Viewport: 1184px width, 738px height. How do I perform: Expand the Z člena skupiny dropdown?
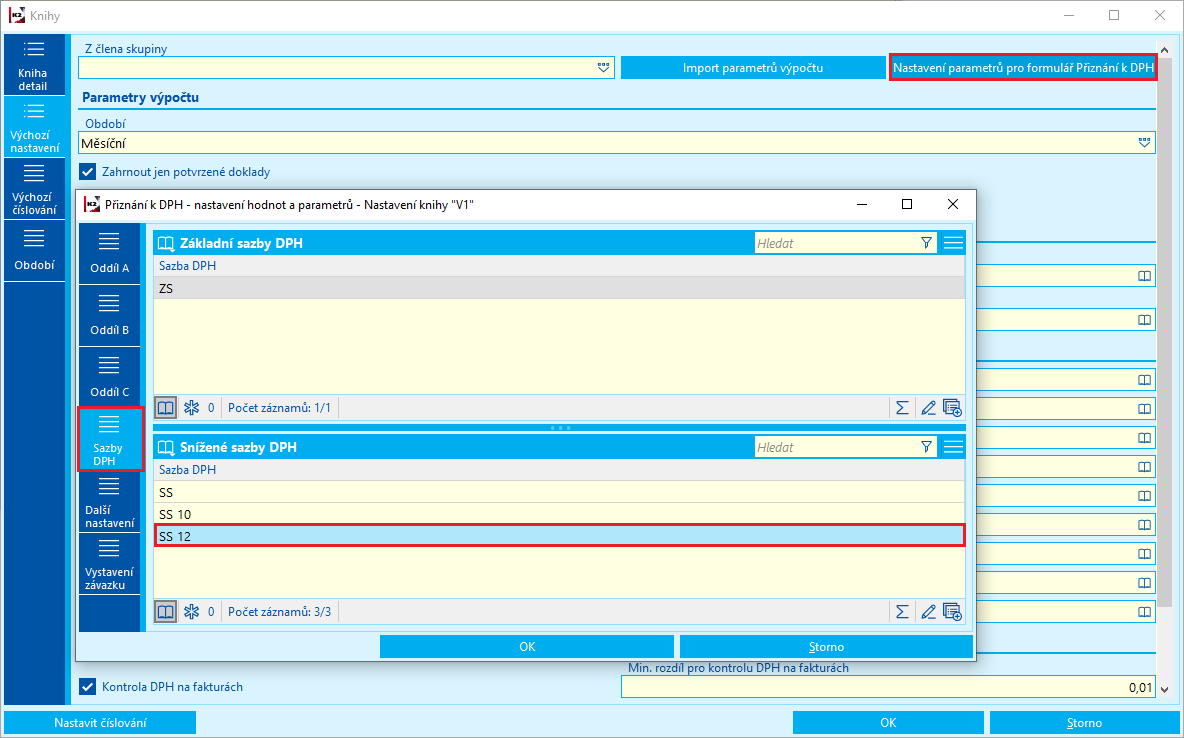pyautogui.click(x=603, y=67)
